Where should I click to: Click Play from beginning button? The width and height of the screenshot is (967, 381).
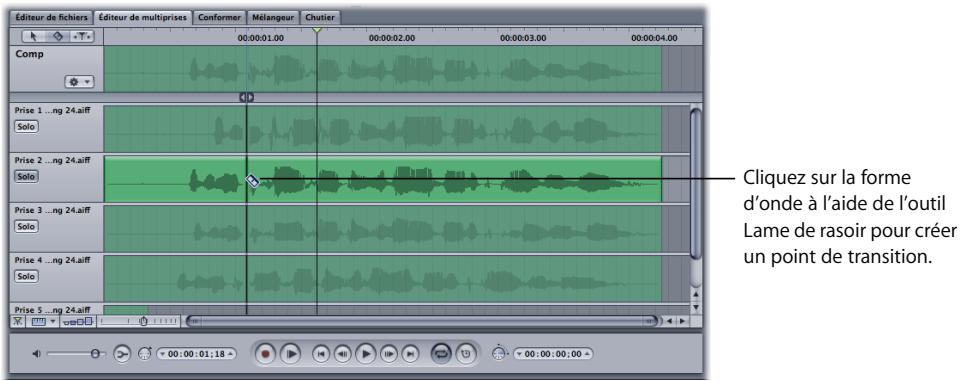[x=290, y=354]
